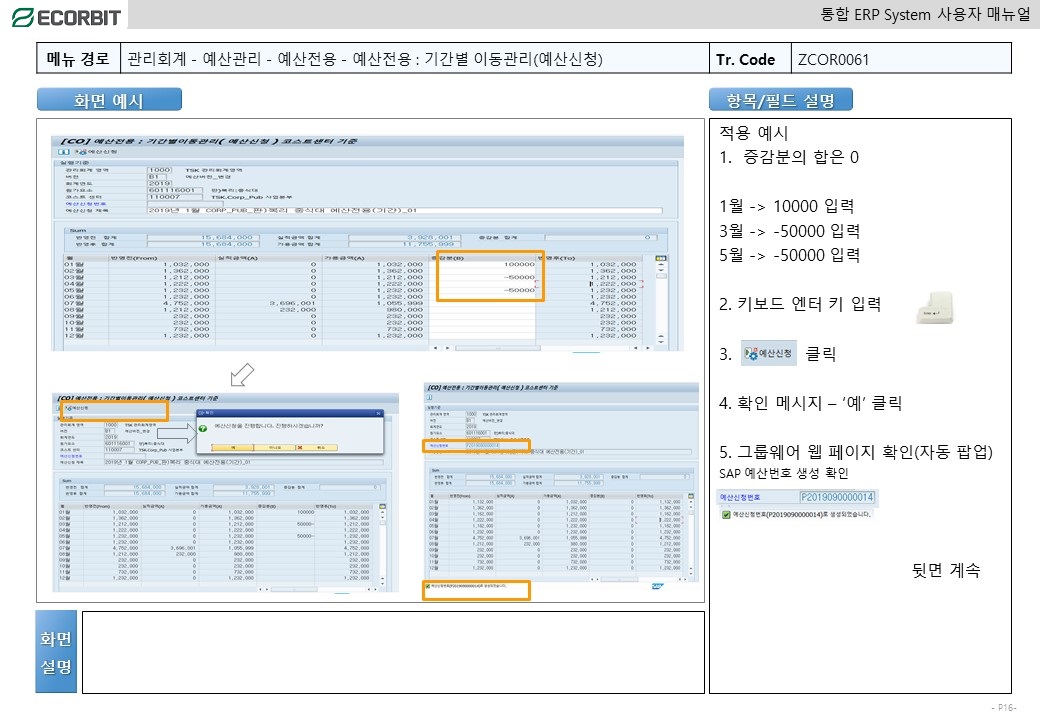Click the 항목/필드 설명 section label
The width and height of the screenshot is (1040, 720).
pyautogui.click(x=781, y=100)
